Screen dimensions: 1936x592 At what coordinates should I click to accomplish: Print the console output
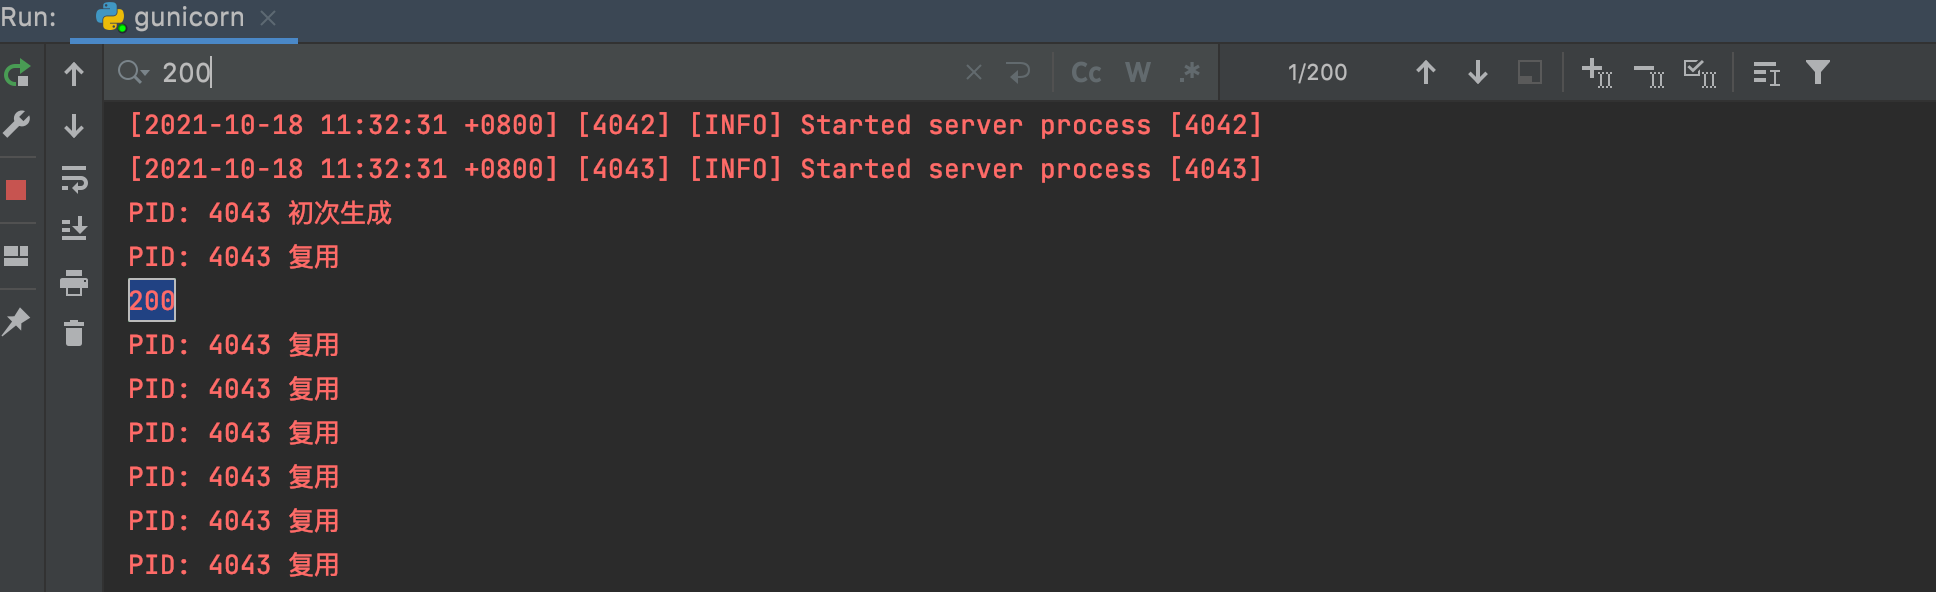(73, 283)
